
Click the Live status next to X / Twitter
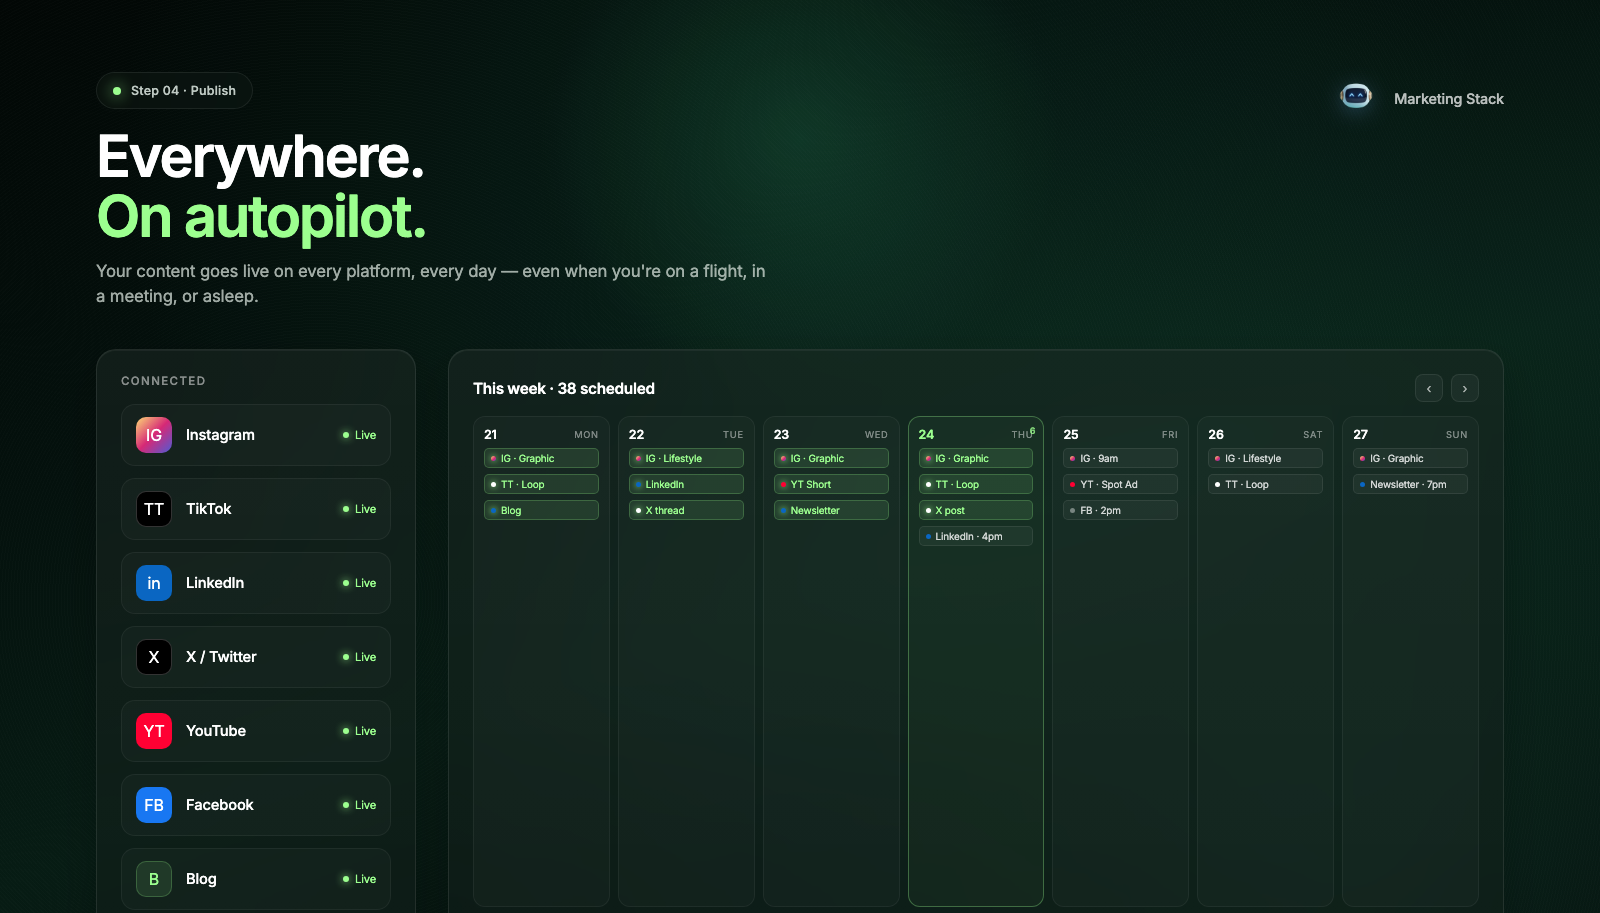360,657
